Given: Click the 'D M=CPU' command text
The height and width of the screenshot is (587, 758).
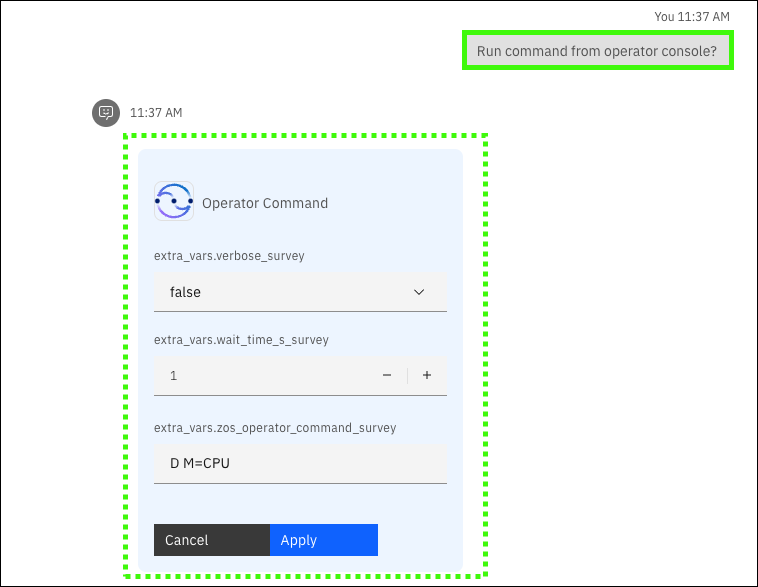Looking at the screenshot, I should (200, 464).
